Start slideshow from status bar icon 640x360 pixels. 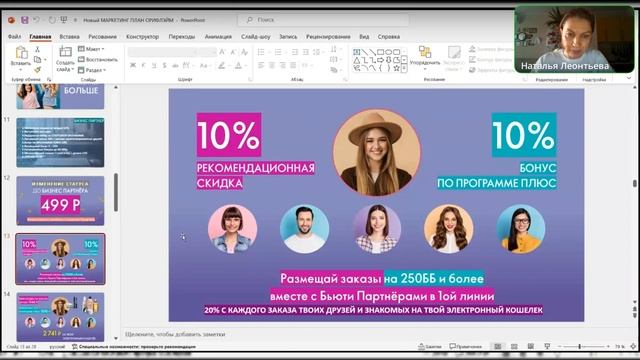547,347
